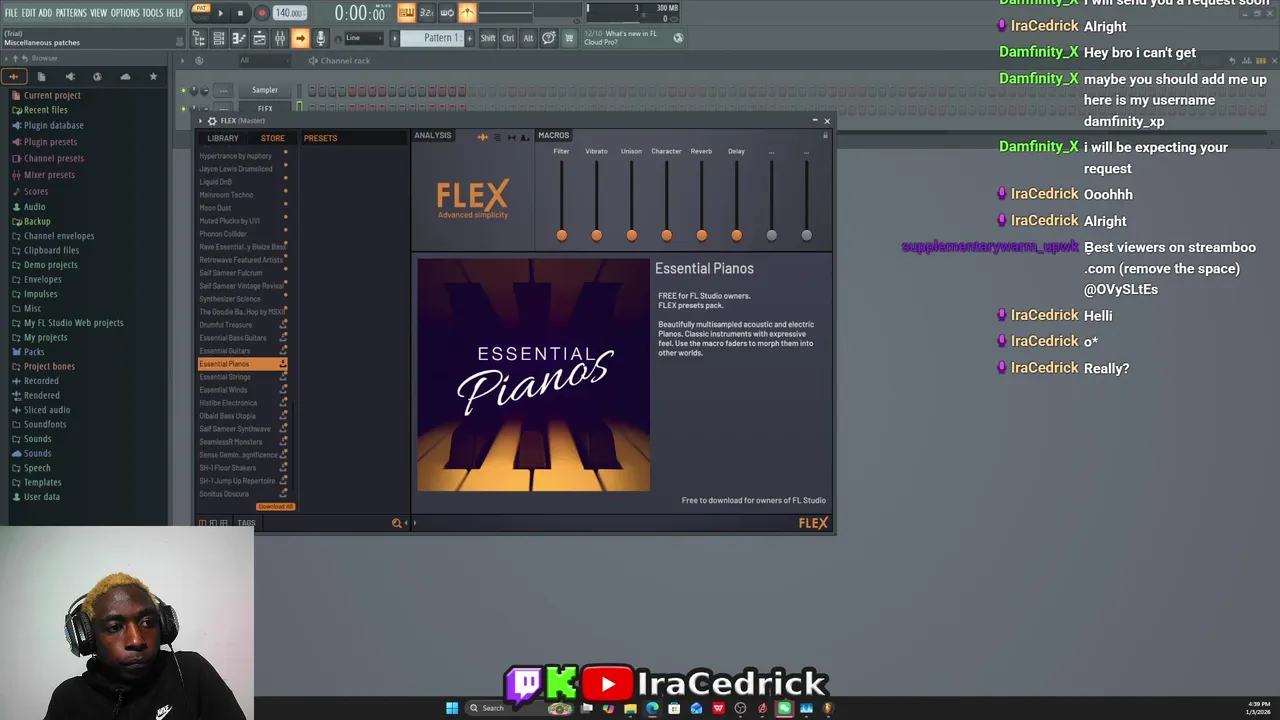Expand the Templates folder
Screen dimensions: 1280x720
coord(42,482)
